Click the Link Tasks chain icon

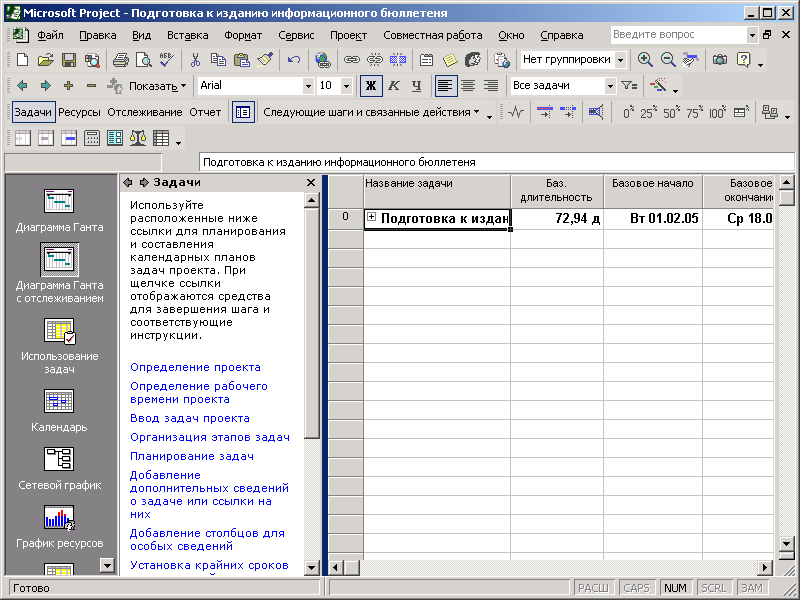coord(351,60)
